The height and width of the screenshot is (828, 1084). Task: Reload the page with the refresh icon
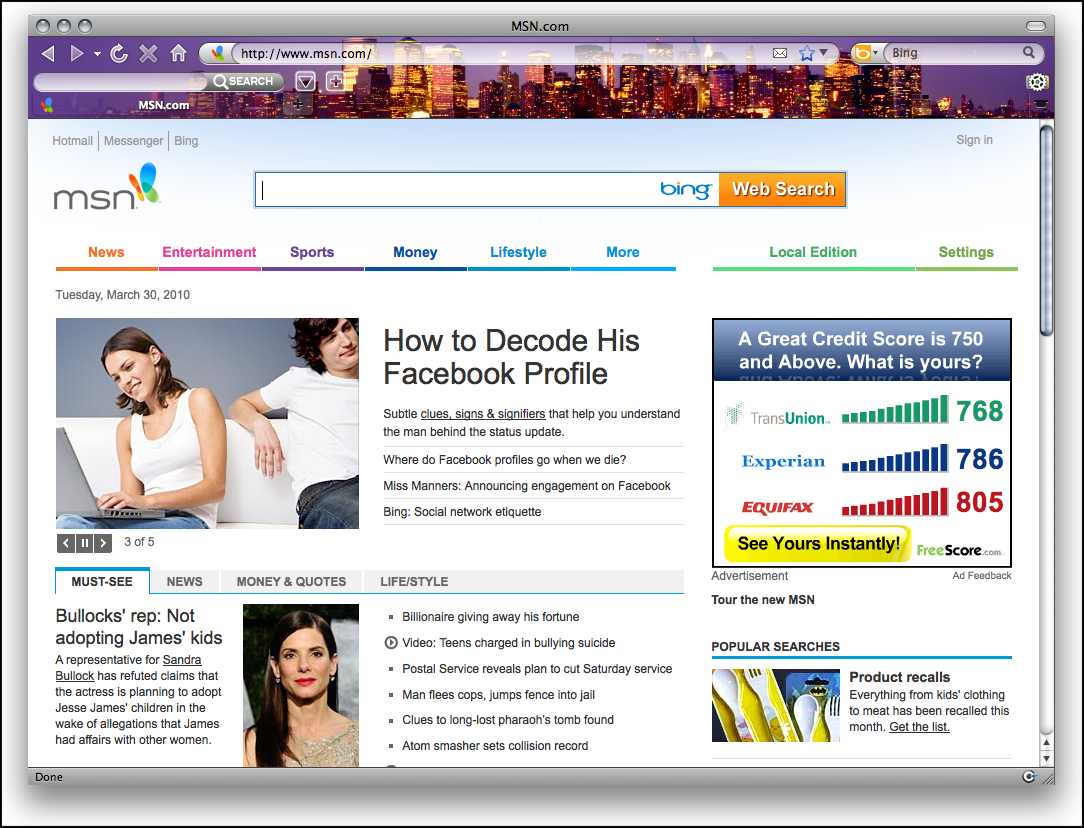119,53
